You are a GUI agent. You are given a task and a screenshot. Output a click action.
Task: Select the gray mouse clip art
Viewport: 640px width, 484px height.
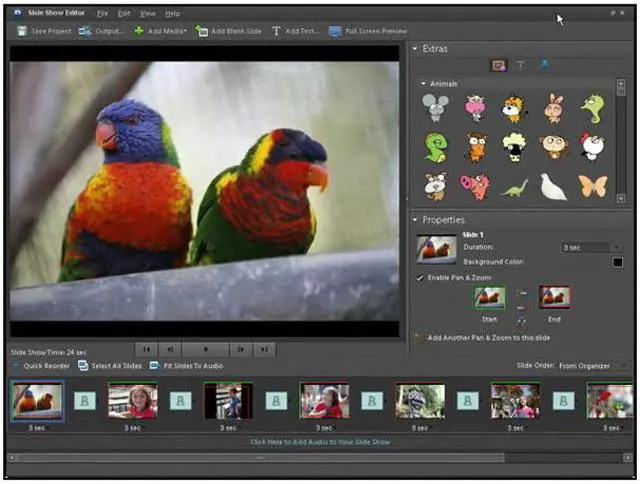pos(435,108)
